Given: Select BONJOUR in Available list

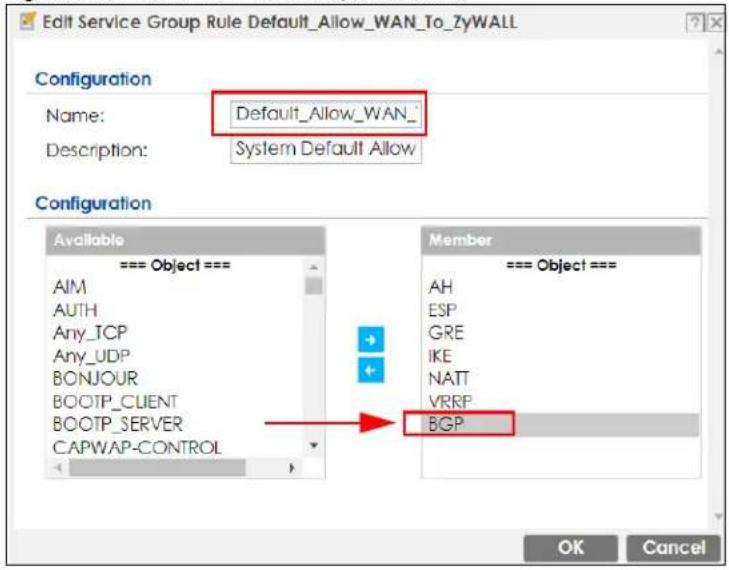Looking at the screenshot, I should point(95,378).
